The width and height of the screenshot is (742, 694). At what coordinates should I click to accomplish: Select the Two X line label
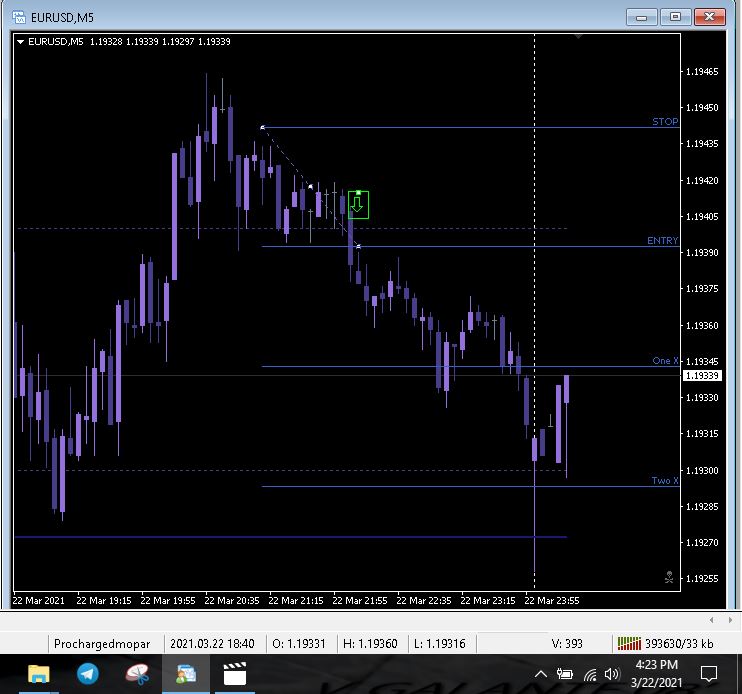click(665, 481)
